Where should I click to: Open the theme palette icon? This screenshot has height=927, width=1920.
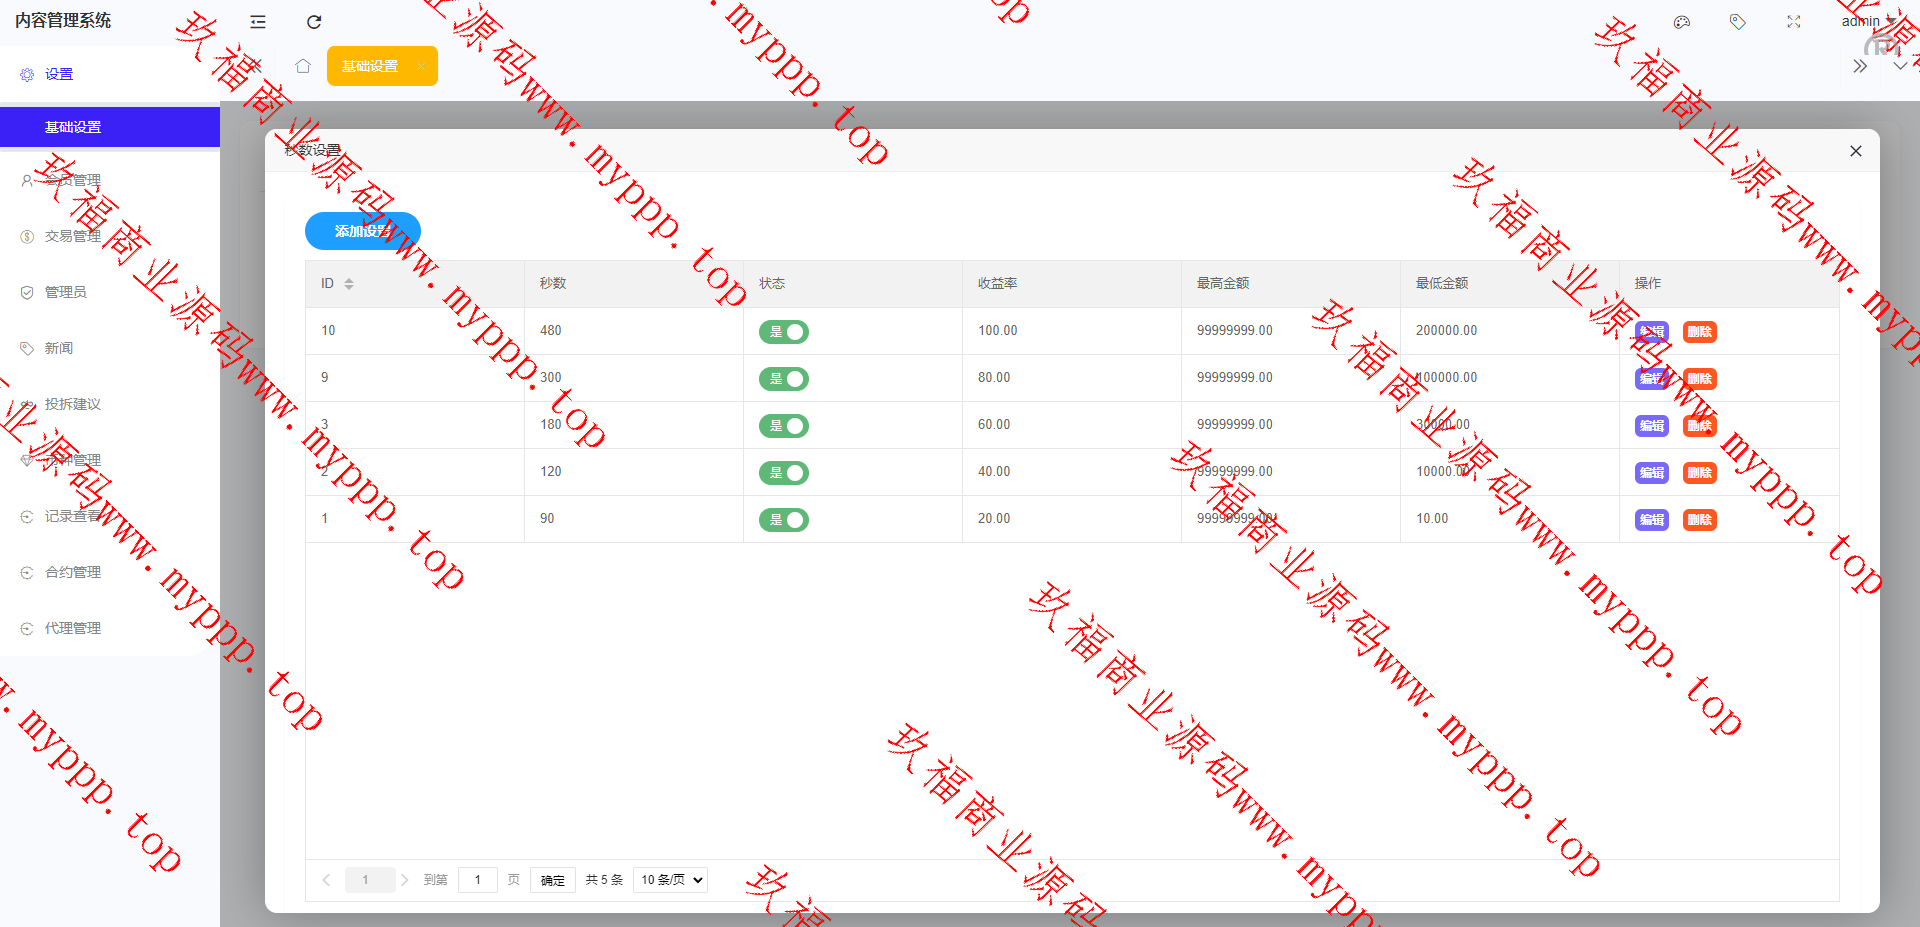1682,22
